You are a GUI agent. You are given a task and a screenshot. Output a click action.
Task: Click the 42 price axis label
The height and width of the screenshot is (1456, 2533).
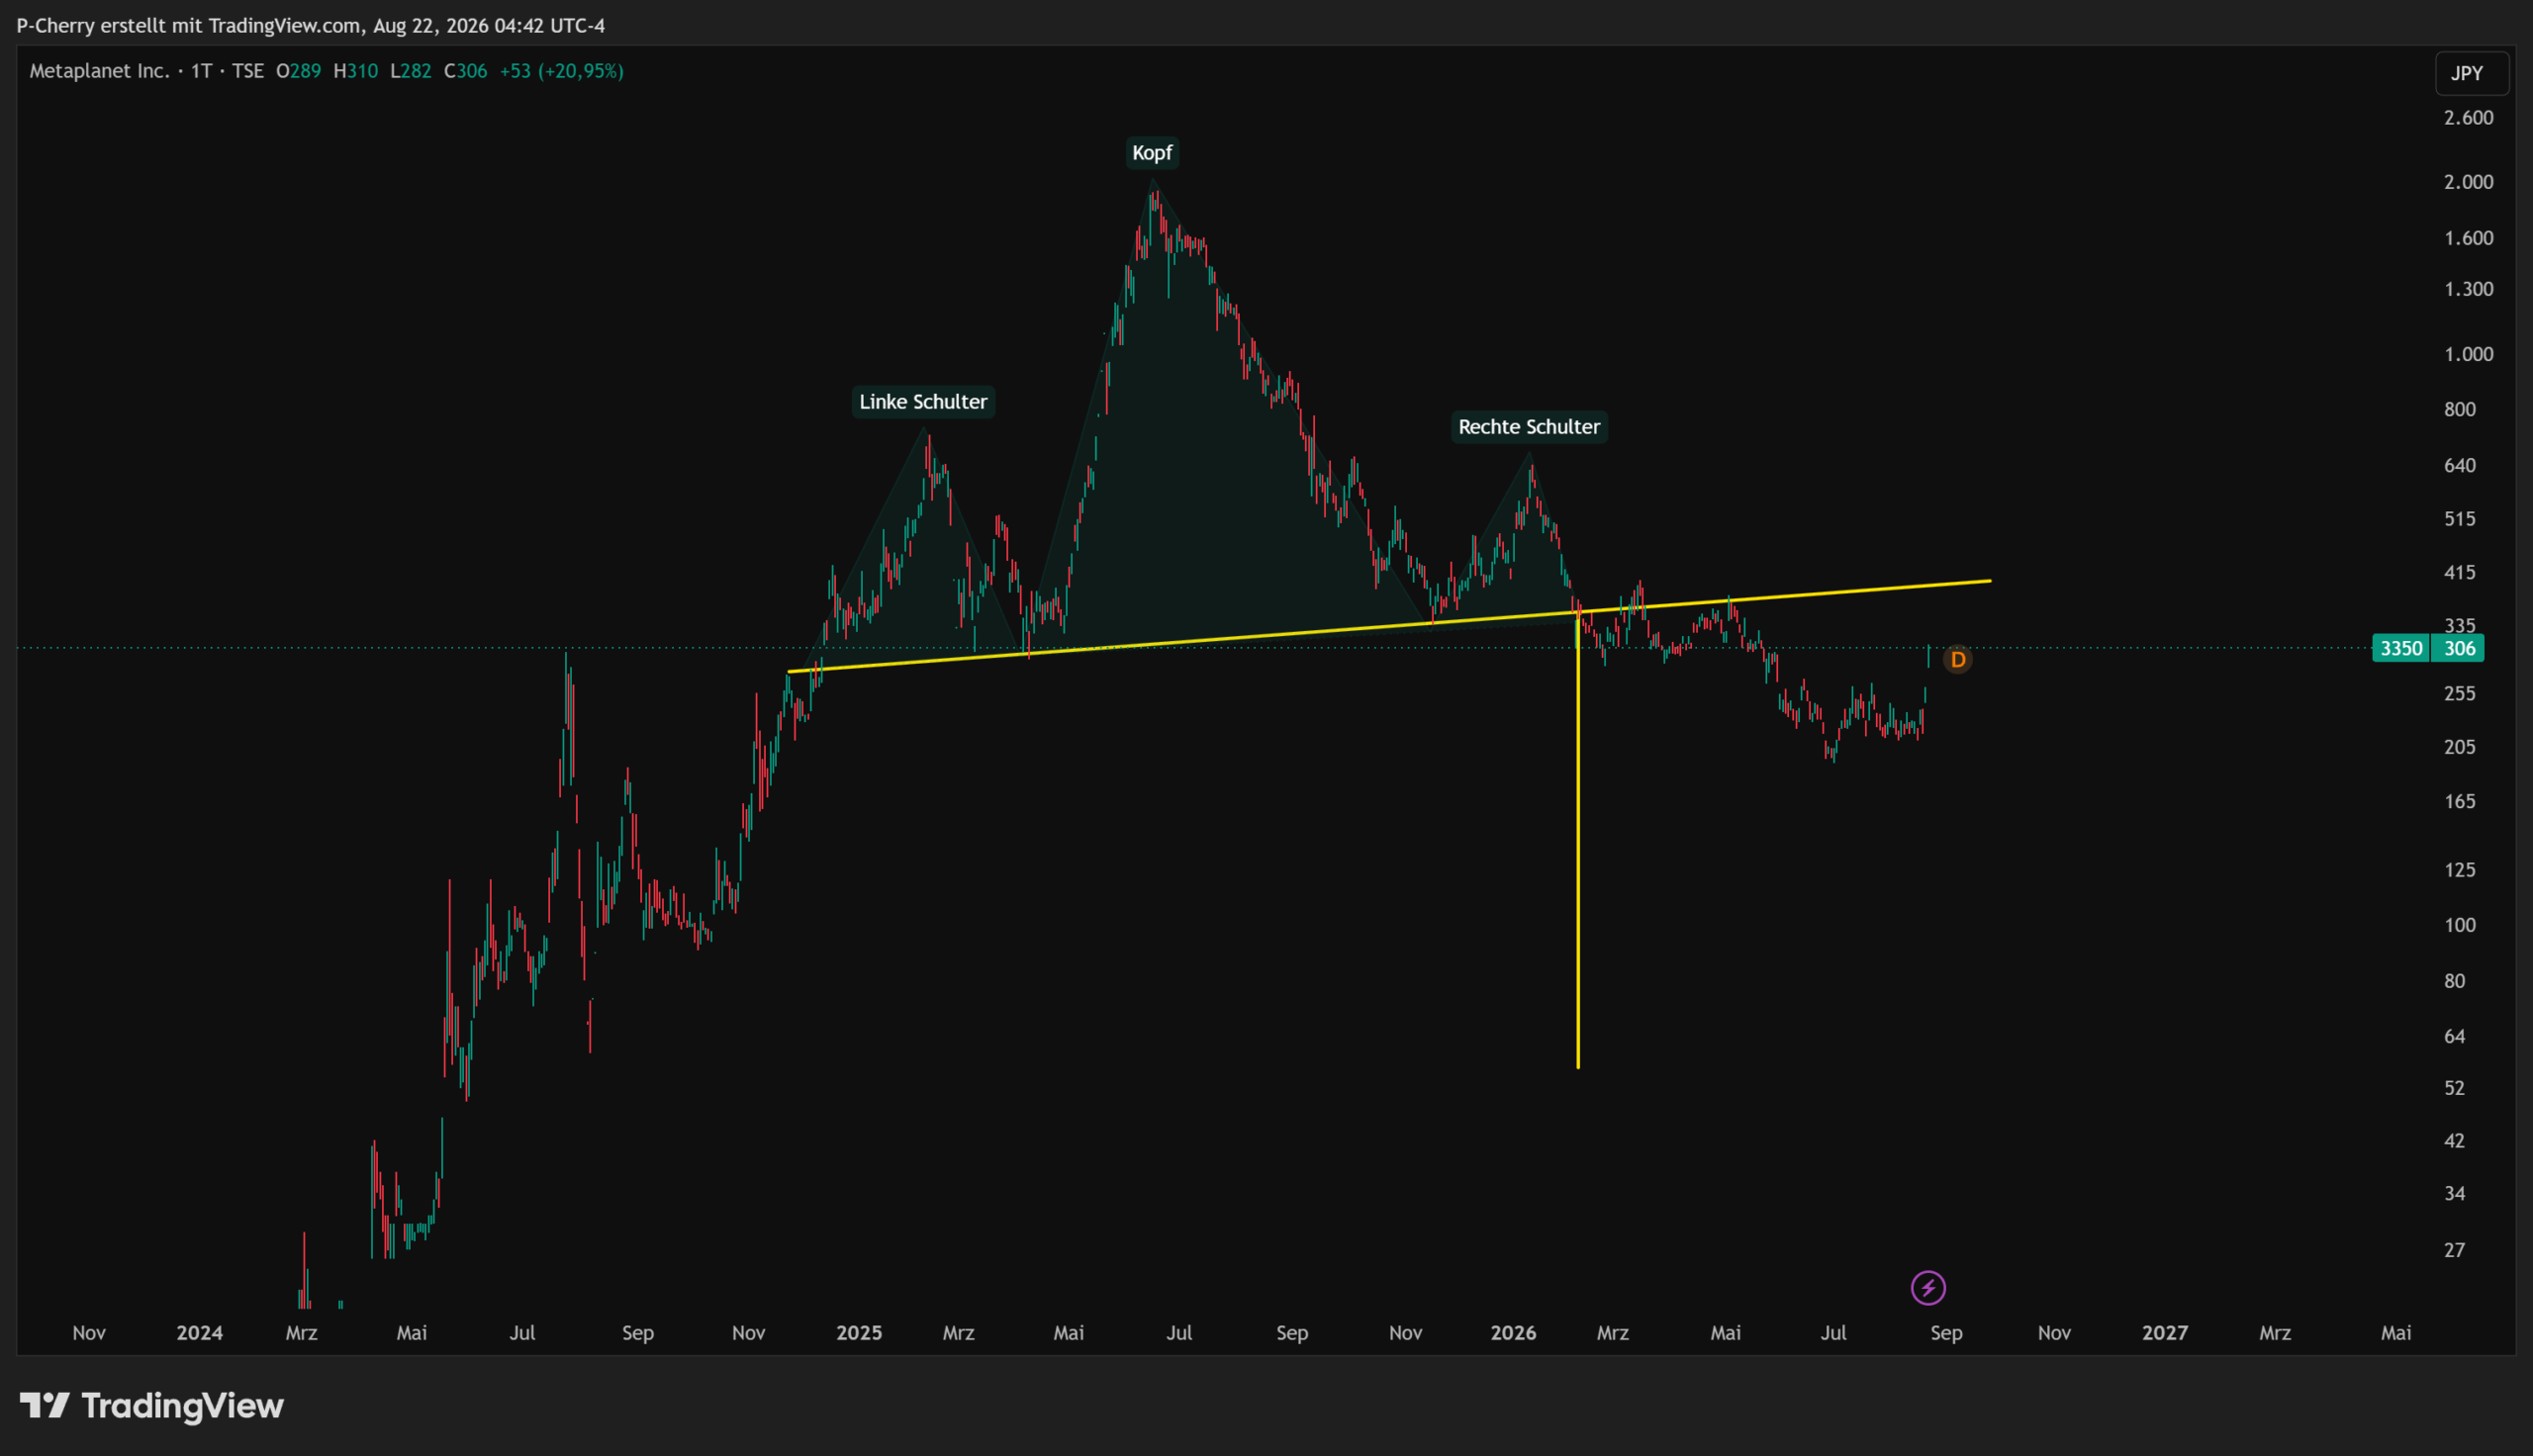pos(2454,1141)
